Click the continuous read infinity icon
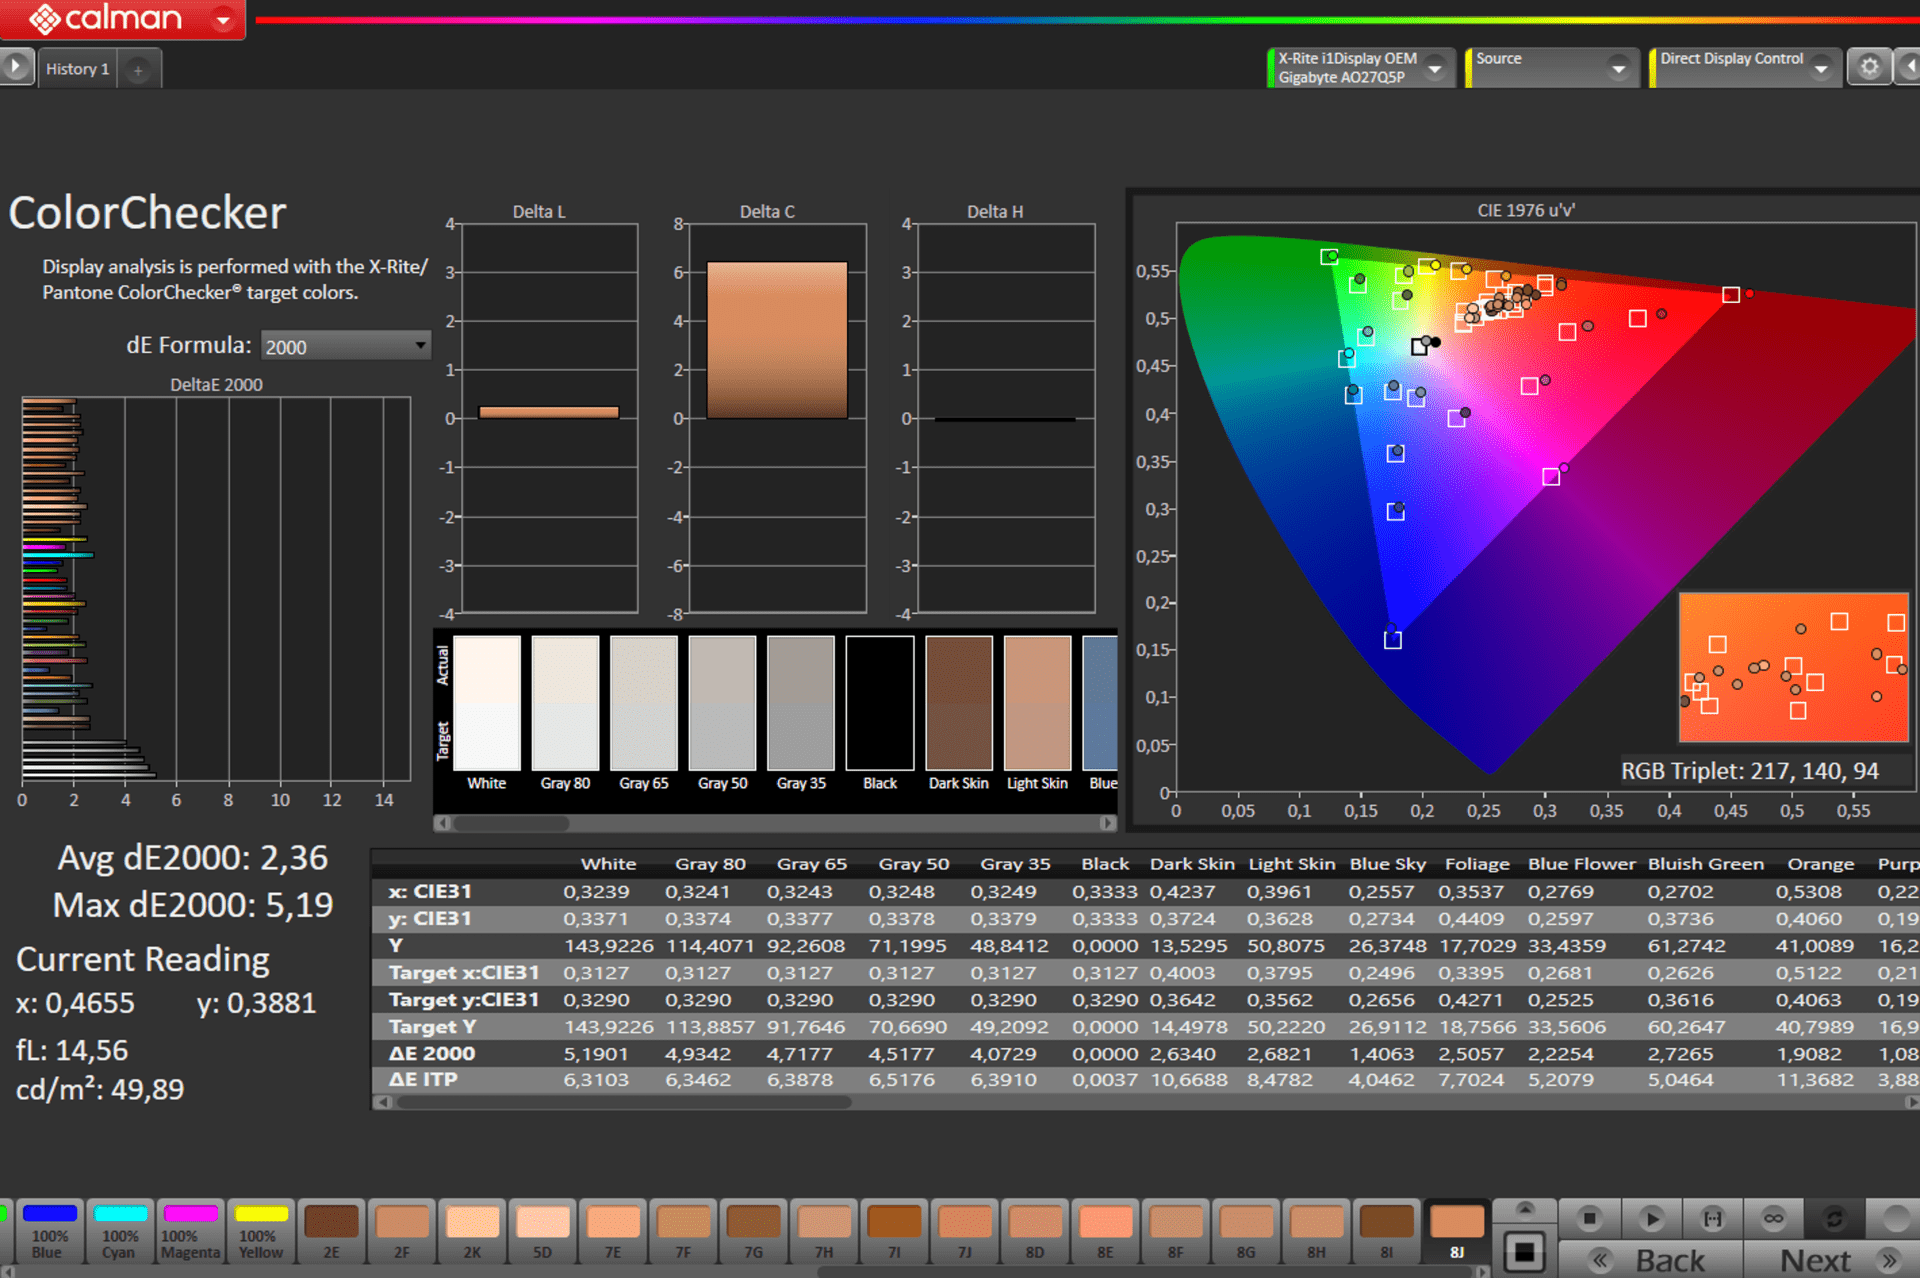This screenshot has height=1278, width=1920. click(1773, 1218)
